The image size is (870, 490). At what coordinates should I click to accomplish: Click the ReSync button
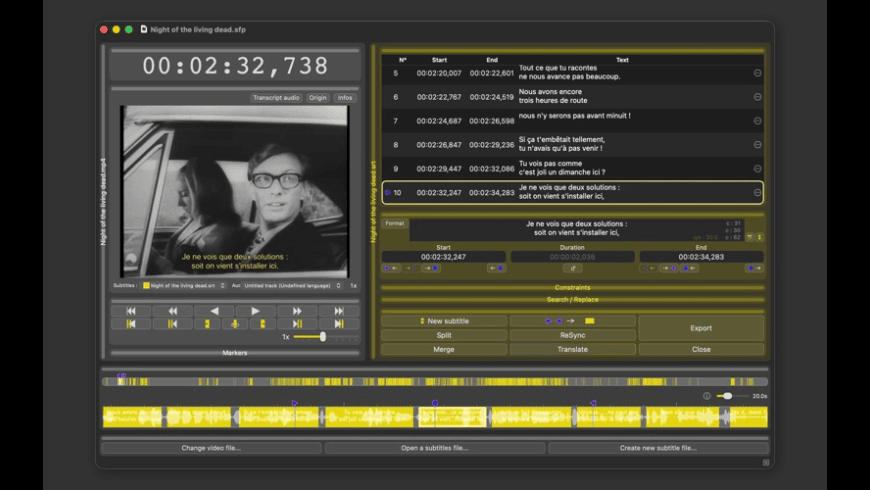[x=572, y=335]
